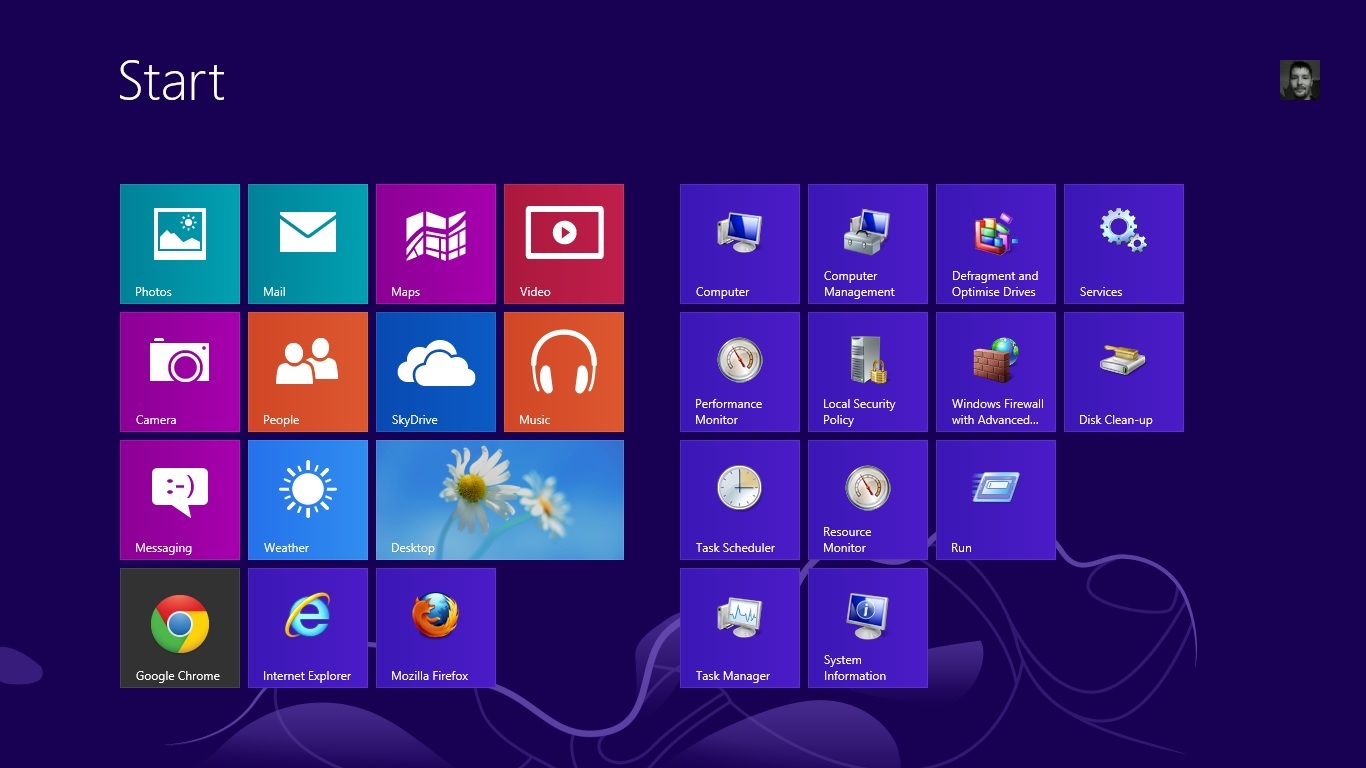The height and width of the screenshot is (768, 1366).
Task: Launch SkyDrive
Action: click(x=435, y=371)
